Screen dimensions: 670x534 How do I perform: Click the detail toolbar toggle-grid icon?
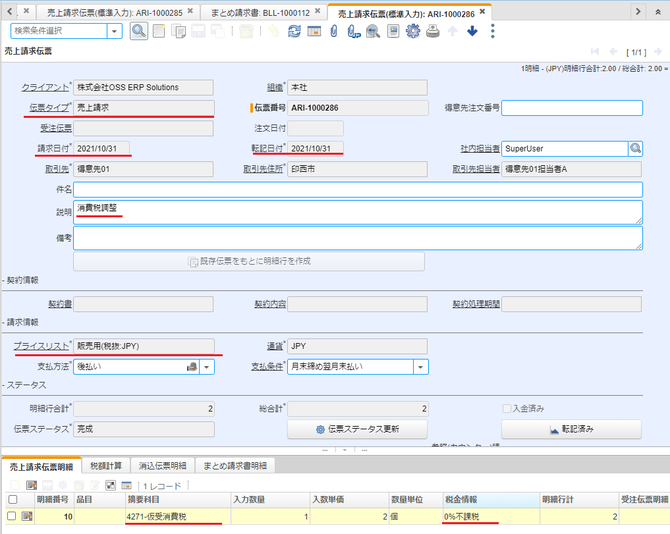tap(110, 485)
